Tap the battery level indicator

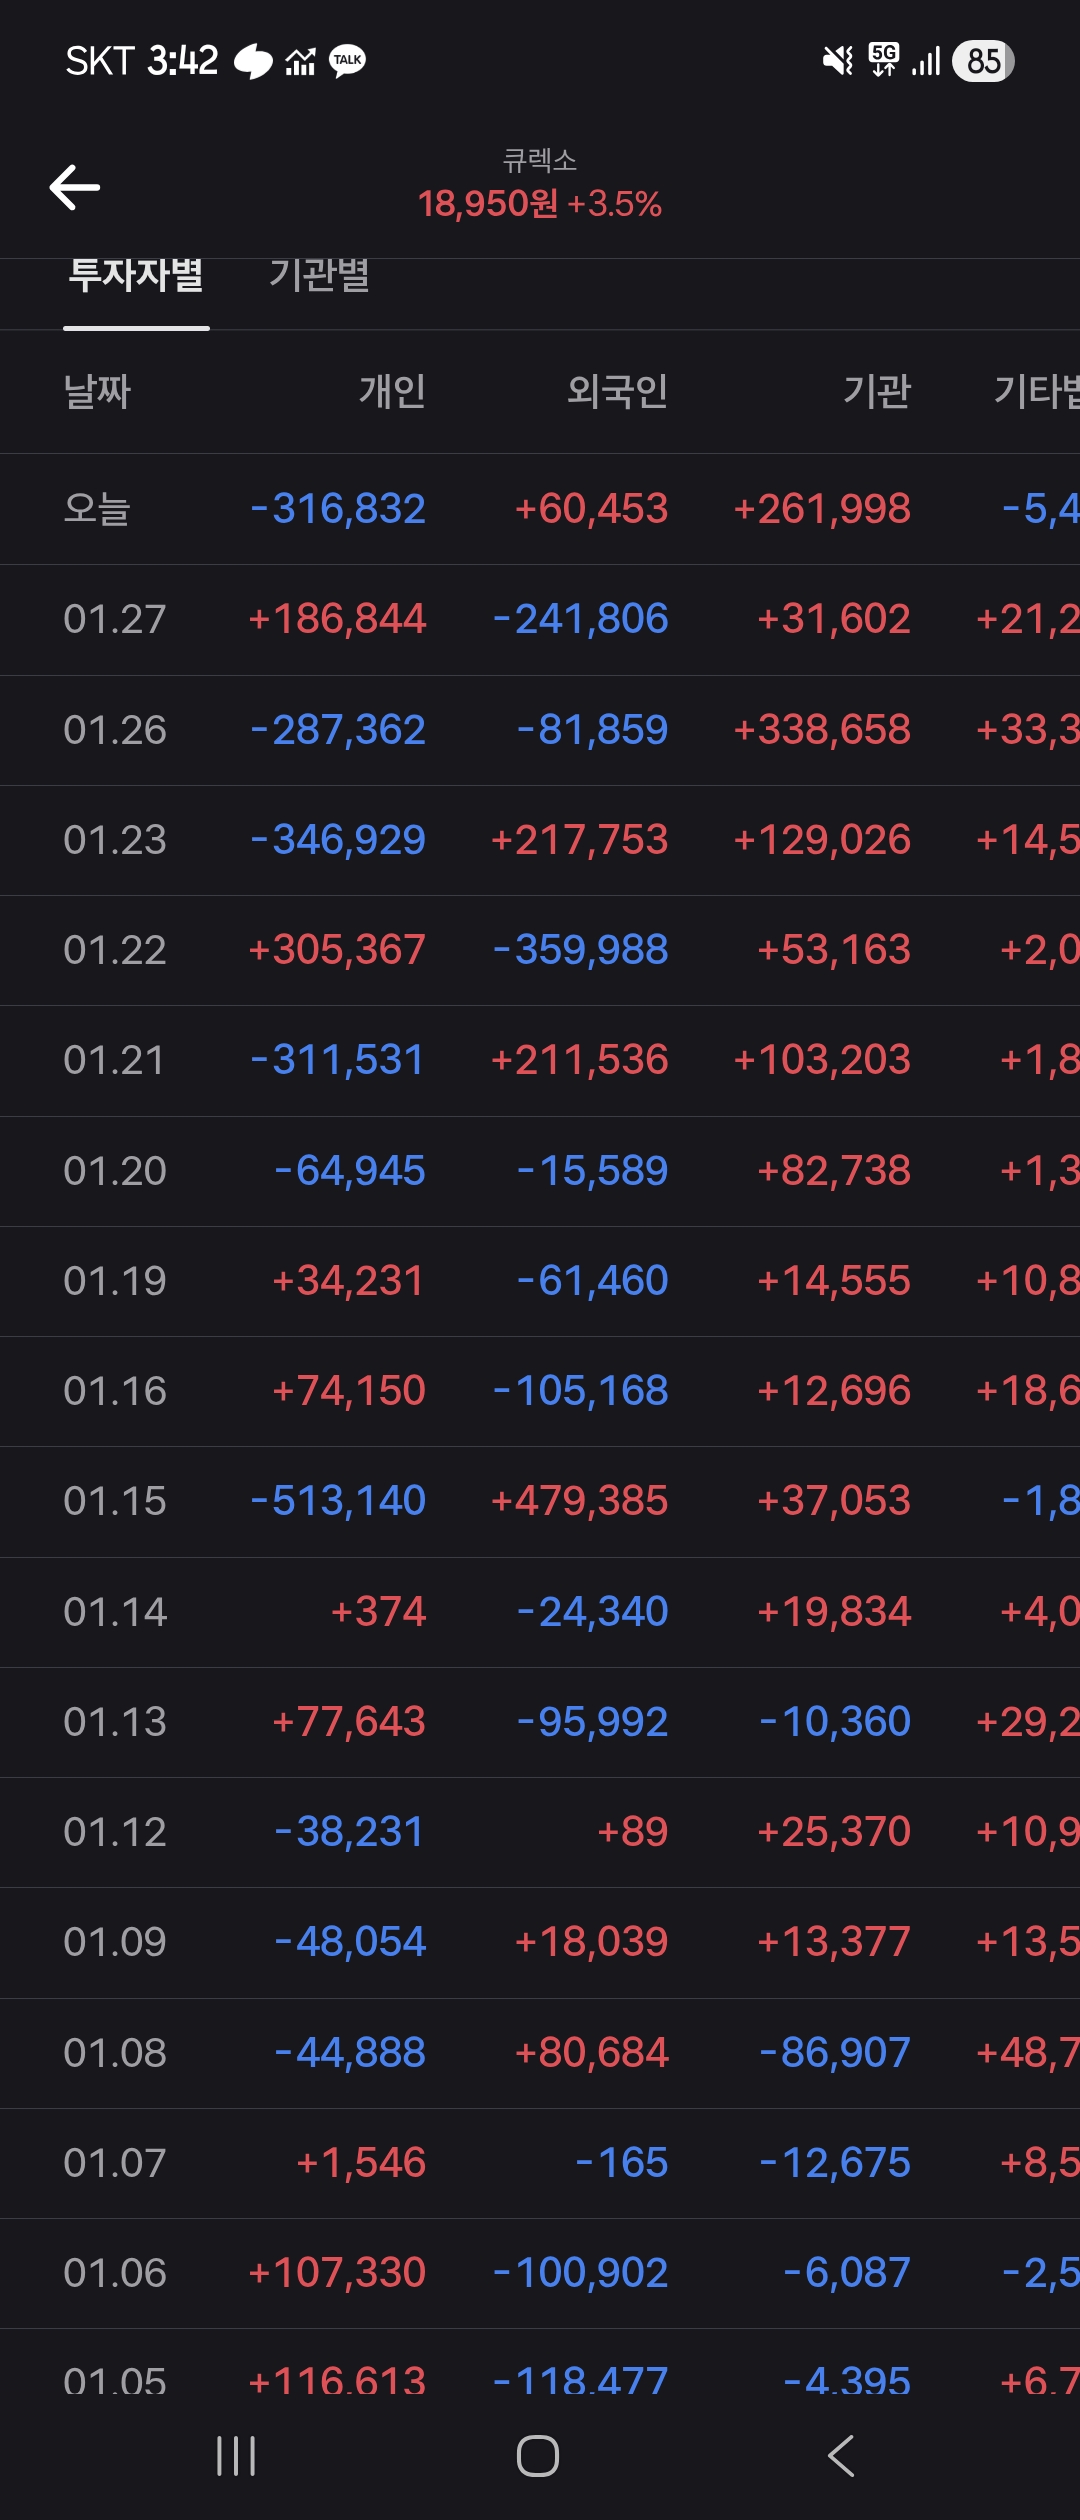tap(983, 61)
